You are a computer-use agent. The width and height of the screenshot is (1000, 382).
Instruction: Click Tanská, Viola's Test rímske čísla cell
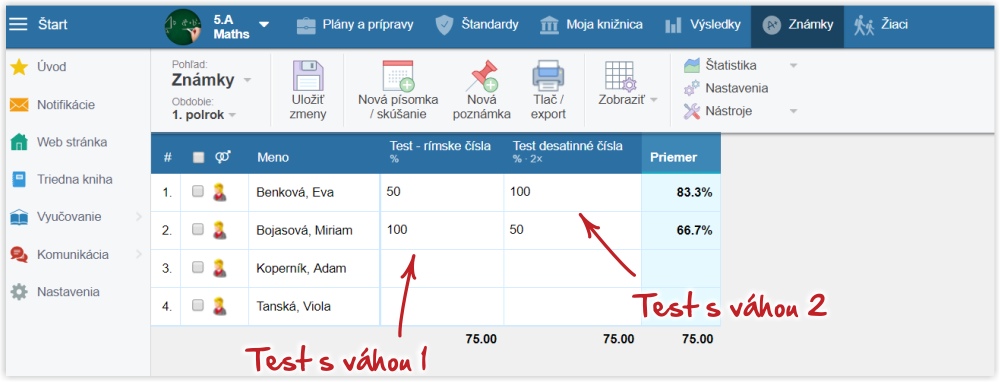442,306
